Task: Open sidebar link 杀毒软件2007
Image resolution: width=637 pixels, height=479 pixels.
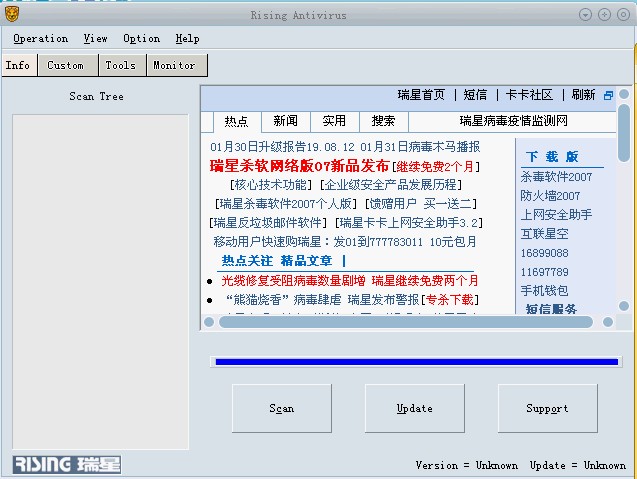Action: (556, 177)
